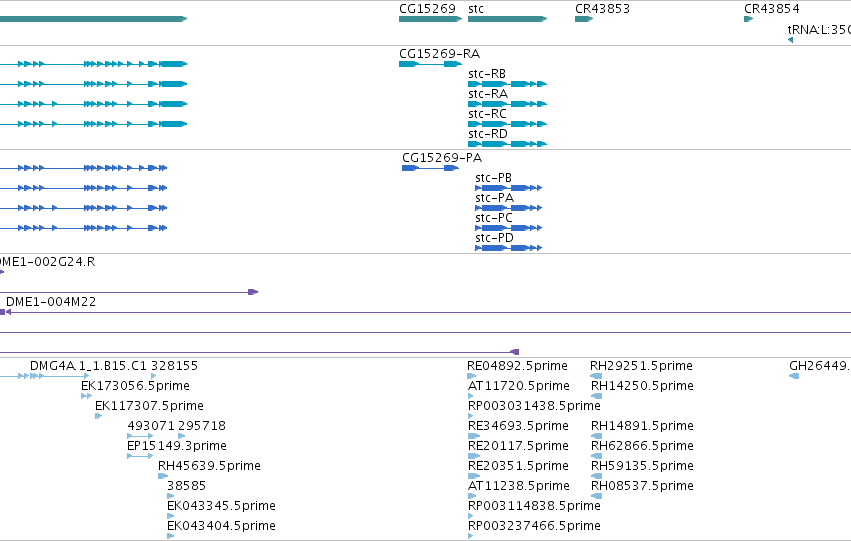Select the 38585 feature

coord(170,496)
